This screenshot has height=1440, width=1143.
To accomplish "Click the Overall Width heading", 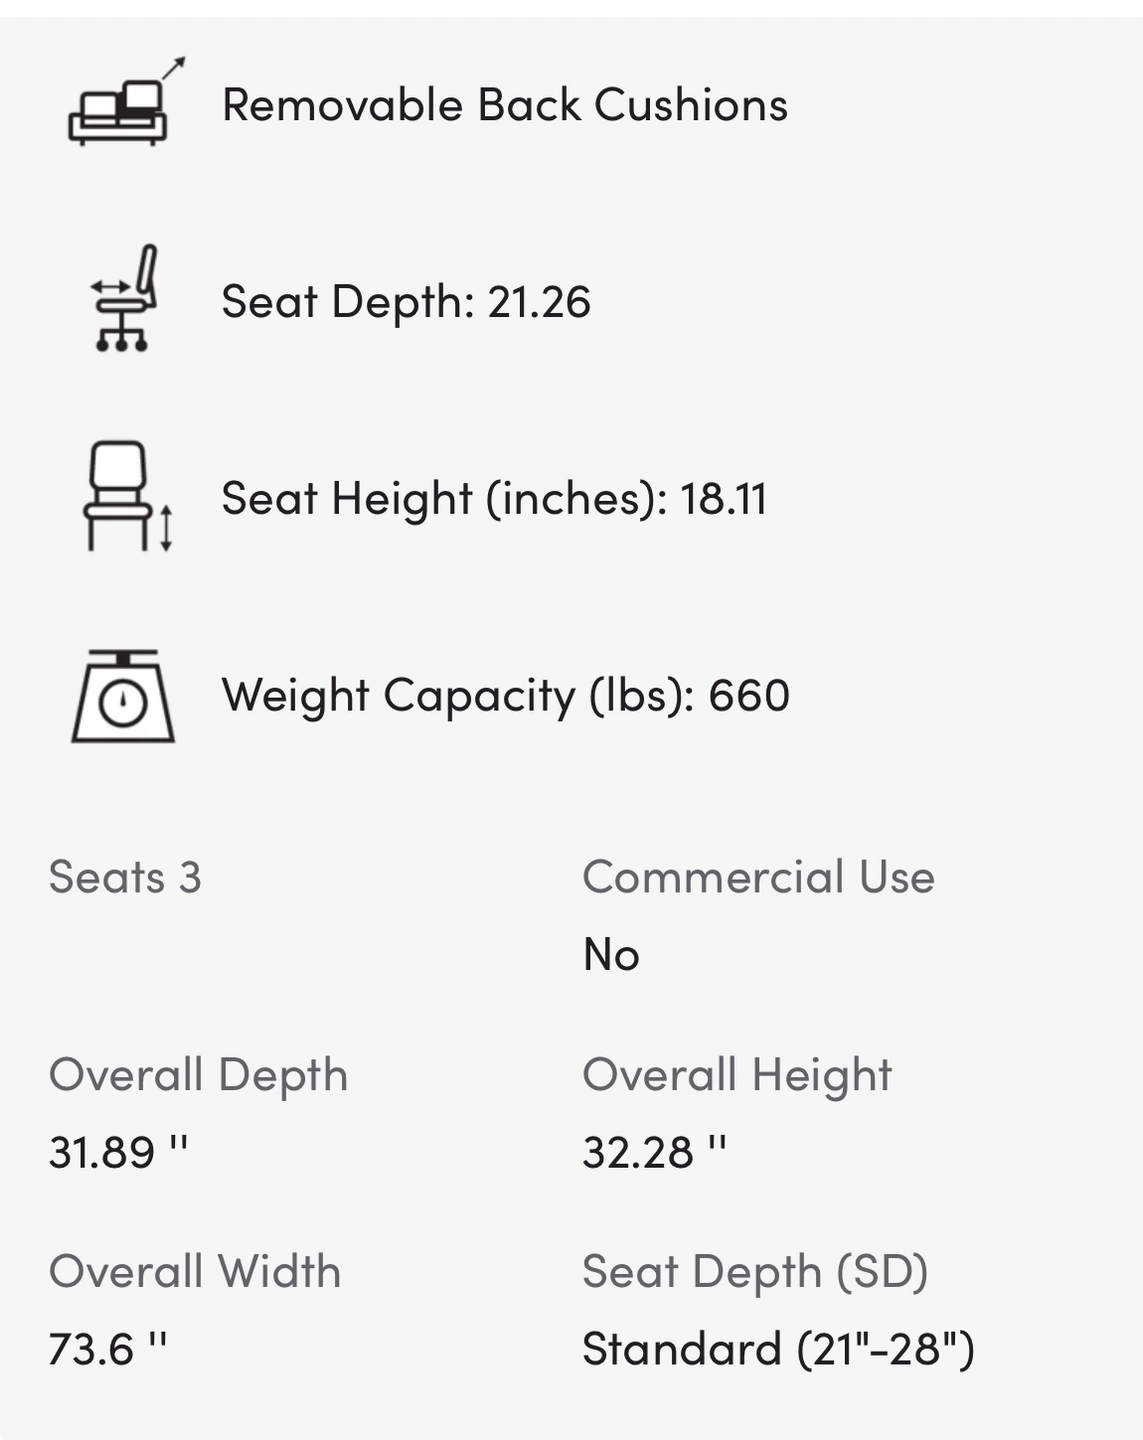I will coord(195,1272).
